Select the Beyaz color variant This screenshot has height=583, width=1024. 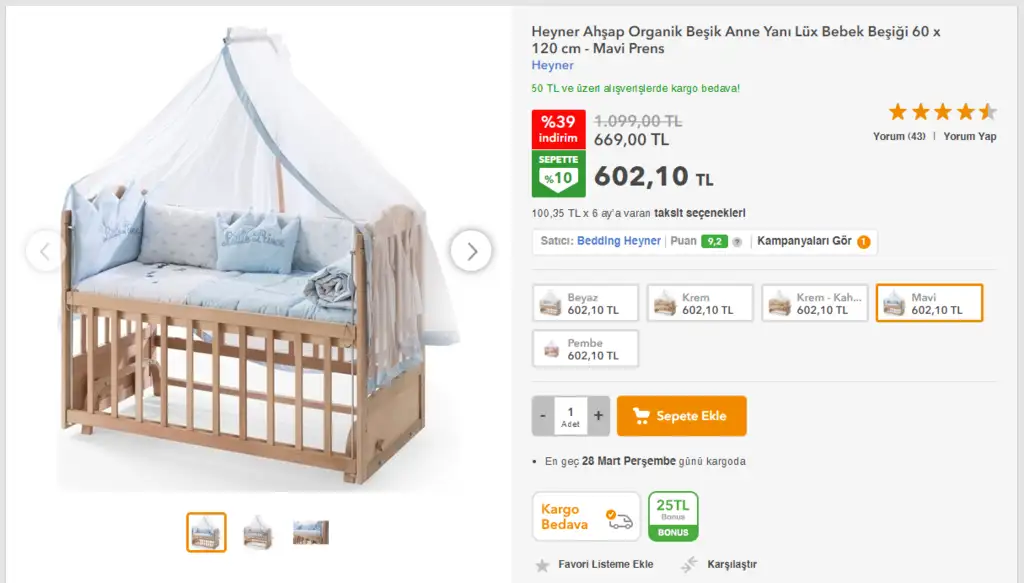(586, 303)
